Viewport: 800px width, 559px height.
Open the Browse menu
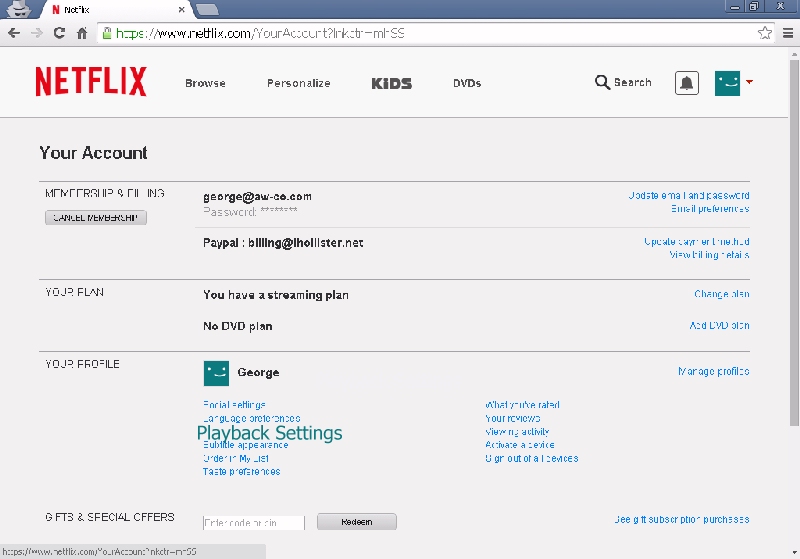tap(205, 83)
